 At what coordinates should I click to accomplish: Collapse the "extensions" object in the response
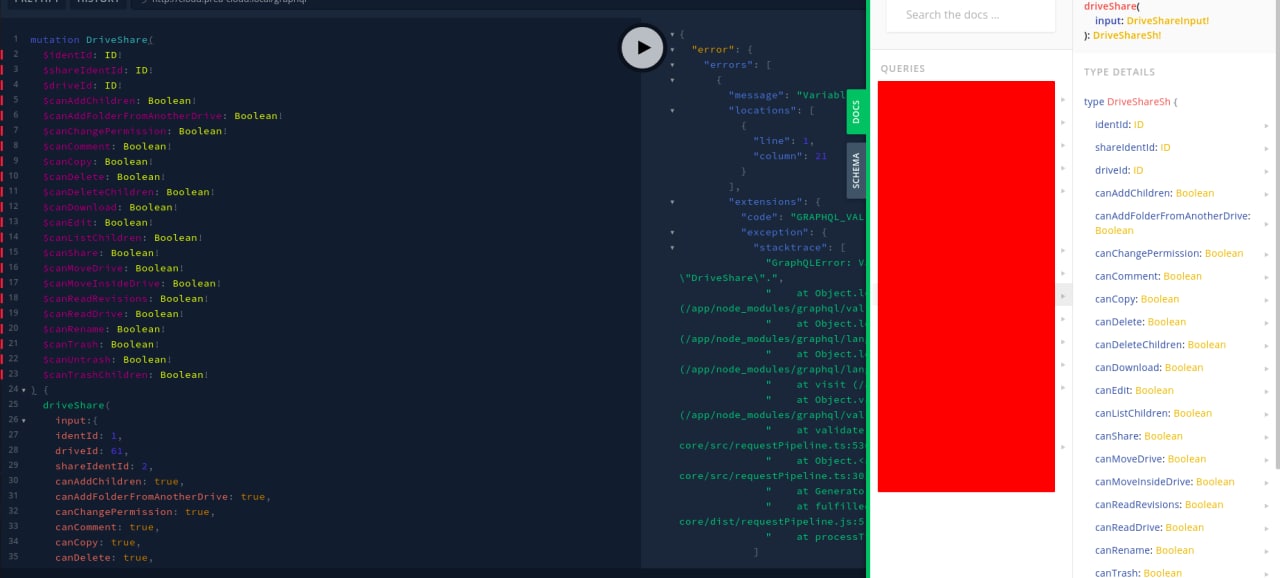(x=672, y=201)
